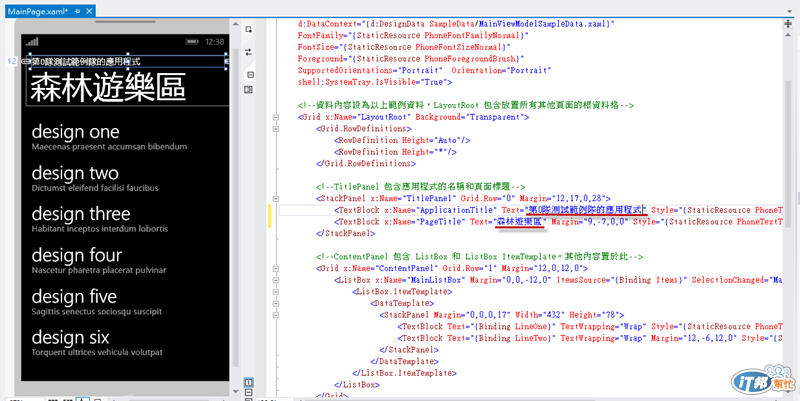Collapse the ListBox MainListBox node

(x=276, y=280)
